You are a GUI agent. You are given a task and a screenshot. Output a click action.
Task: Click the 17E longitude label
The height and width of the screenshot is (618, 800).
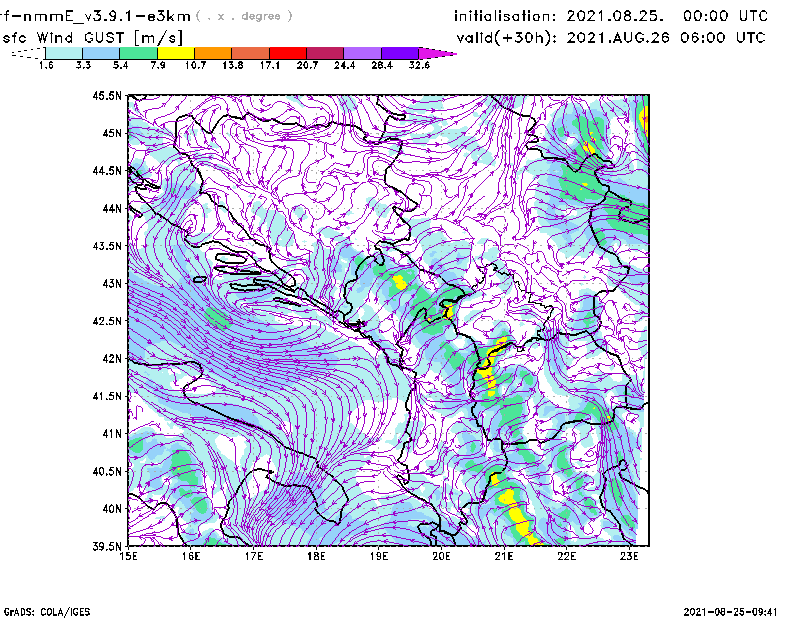[x=254, y=556]
